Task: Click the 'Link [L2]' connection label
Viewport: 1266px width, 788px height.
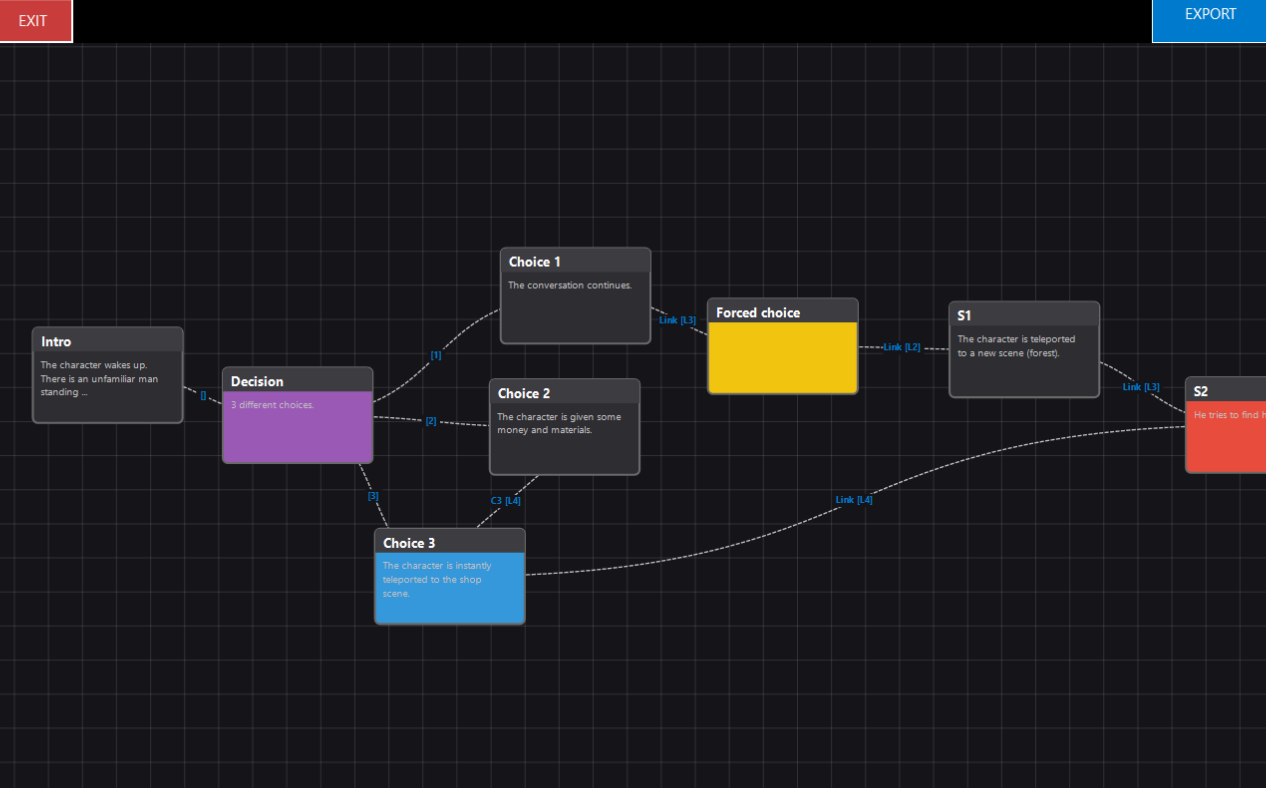Action: (x=902, y=347)
